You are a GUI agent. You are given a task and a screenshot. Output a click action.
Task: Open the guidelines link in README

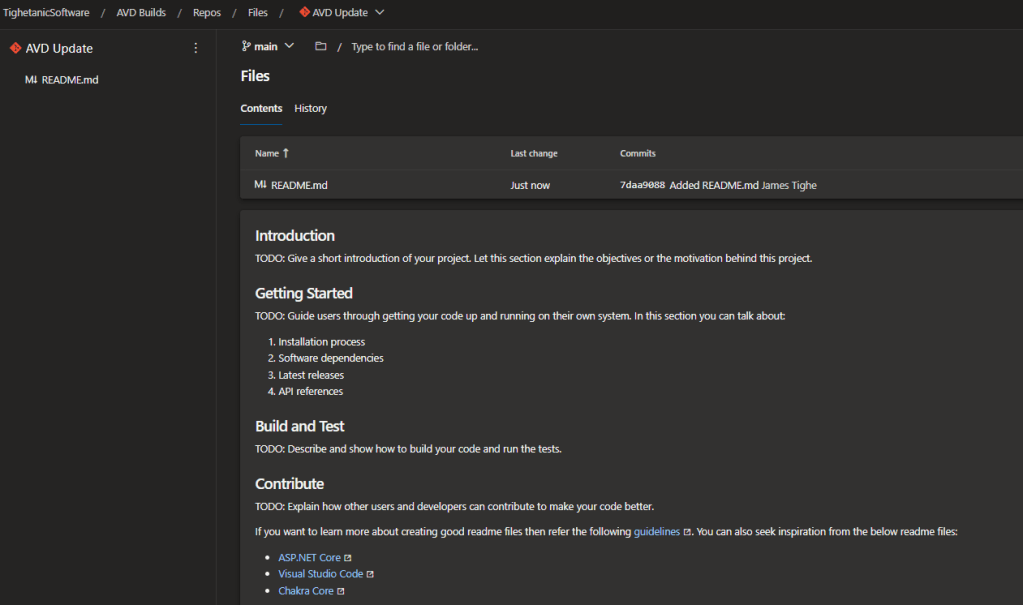657,532
